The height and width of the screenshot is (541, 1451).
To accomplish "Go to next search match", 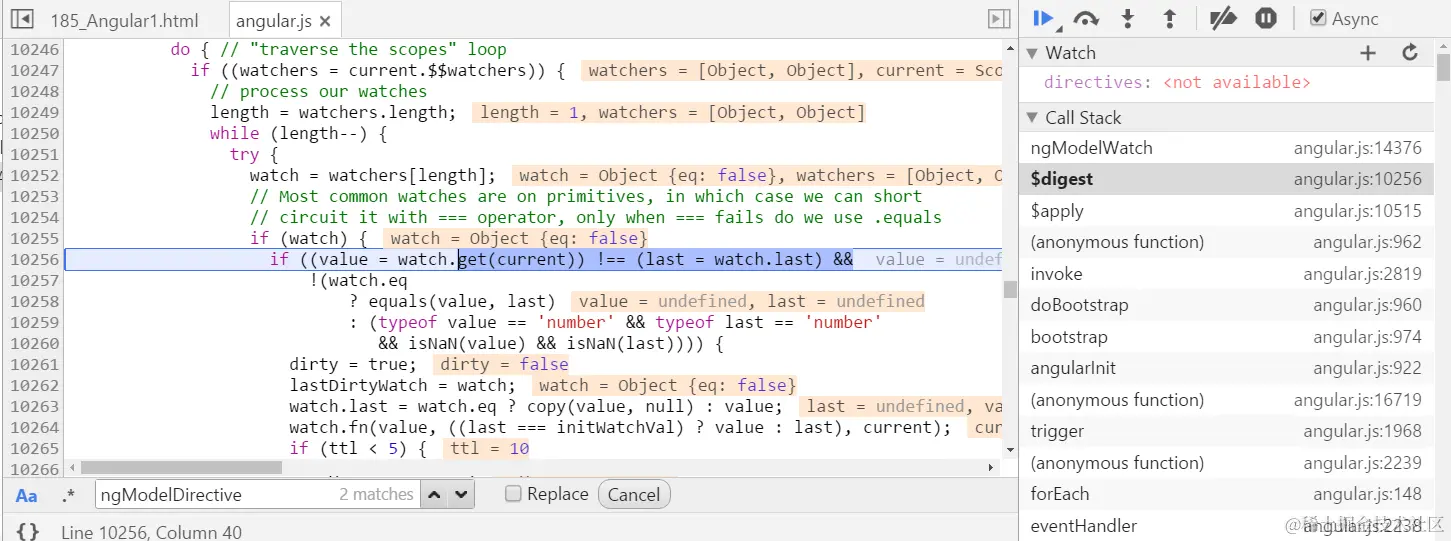I will 461,494.
